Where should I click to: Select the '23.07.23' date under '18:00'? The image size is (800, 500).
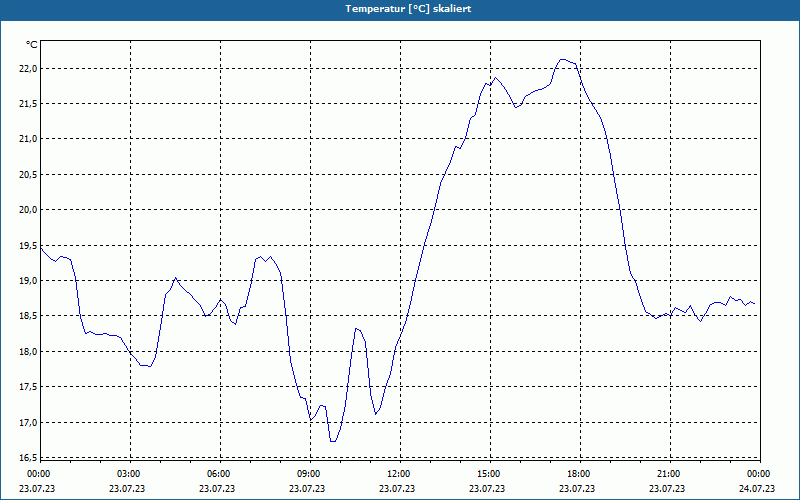(577, 488)
